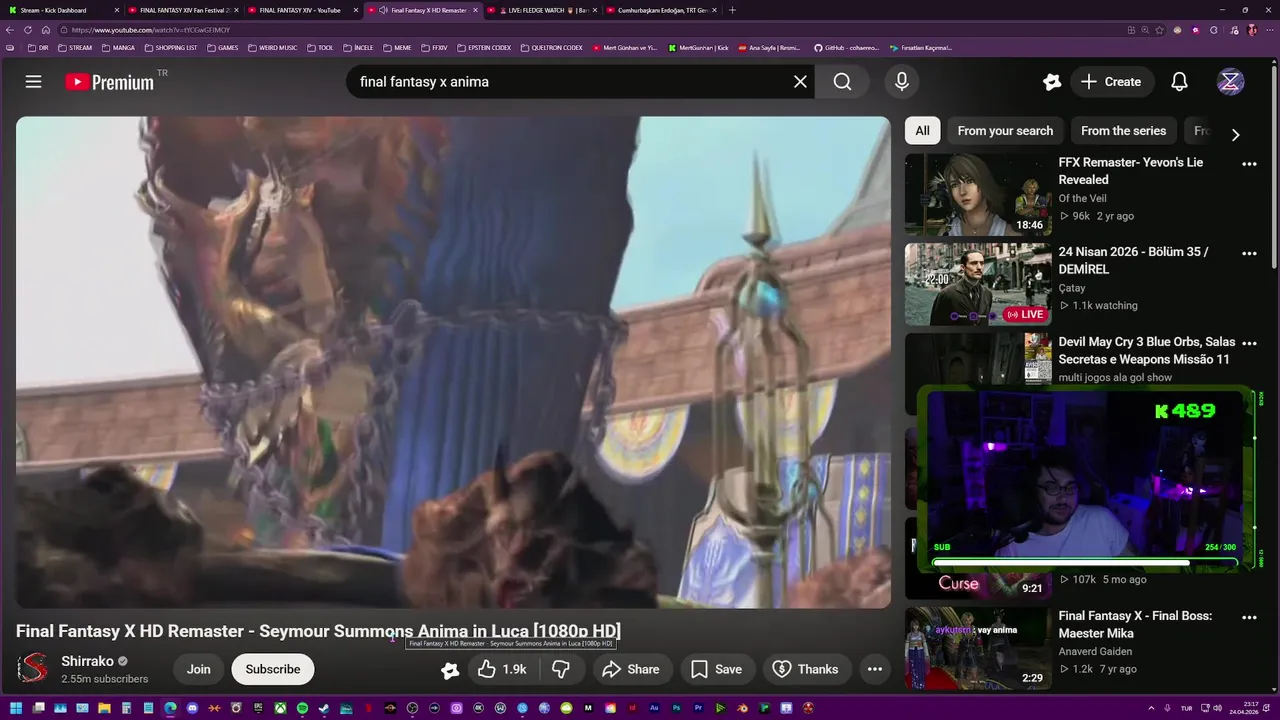Viewport: 1280px width, 720px height.
Task: Select the 'All' filter chip
Action: [x=922, y=131]
